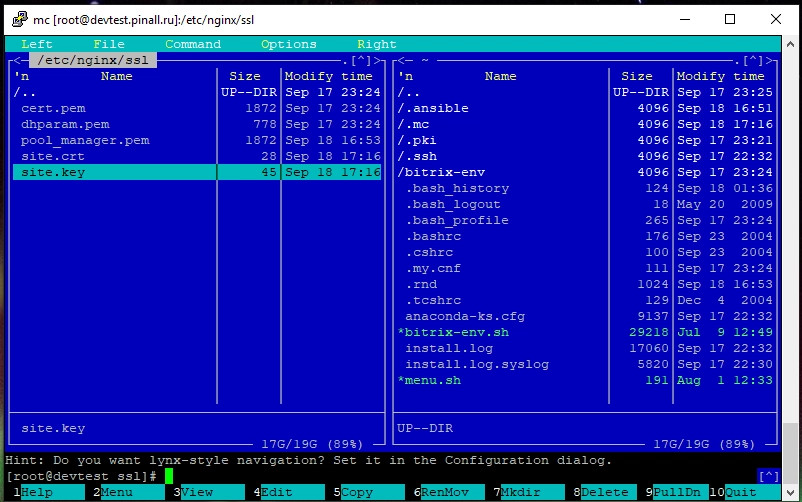Viewport: 802px width, 502px height.
Task: Open the Left panel menu
Action: (x=37, y=44)
